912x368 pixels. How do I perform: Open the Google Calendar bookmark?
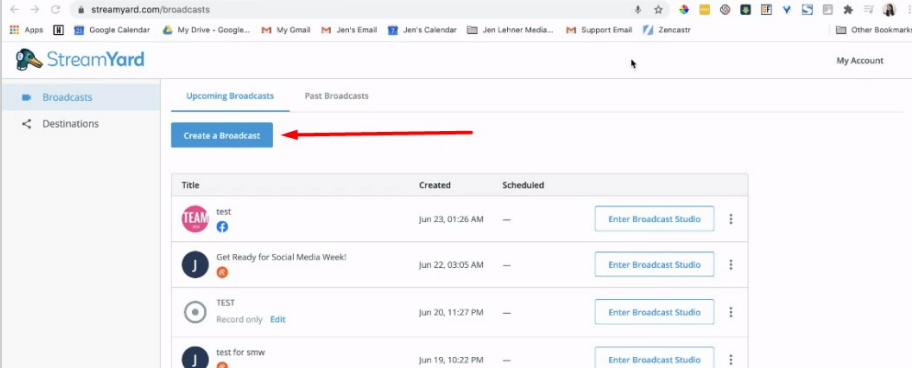coord(112,30)
